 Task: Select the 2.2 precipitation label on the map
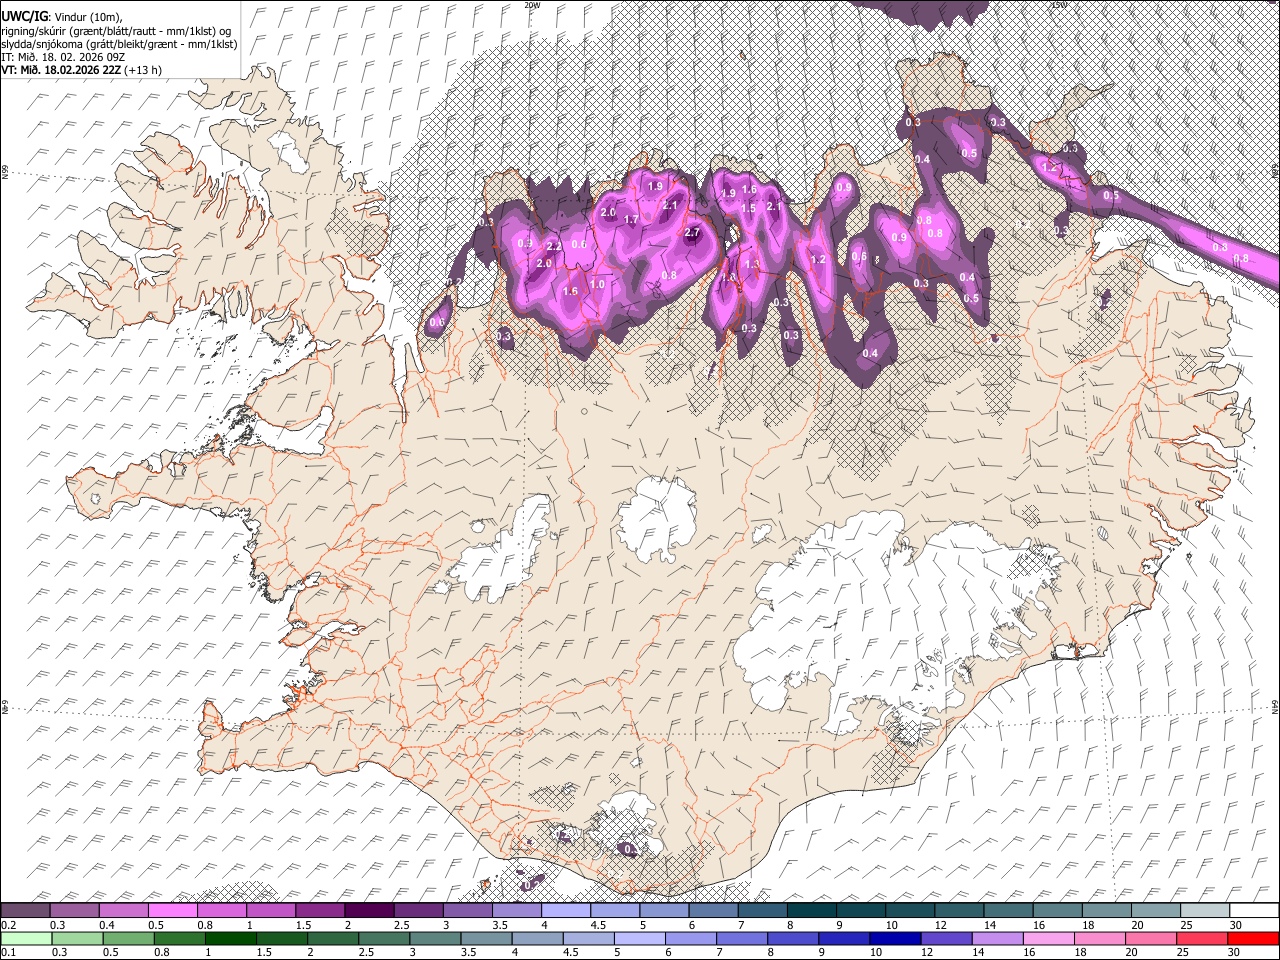pyautogui.click(x=554, y=246)
